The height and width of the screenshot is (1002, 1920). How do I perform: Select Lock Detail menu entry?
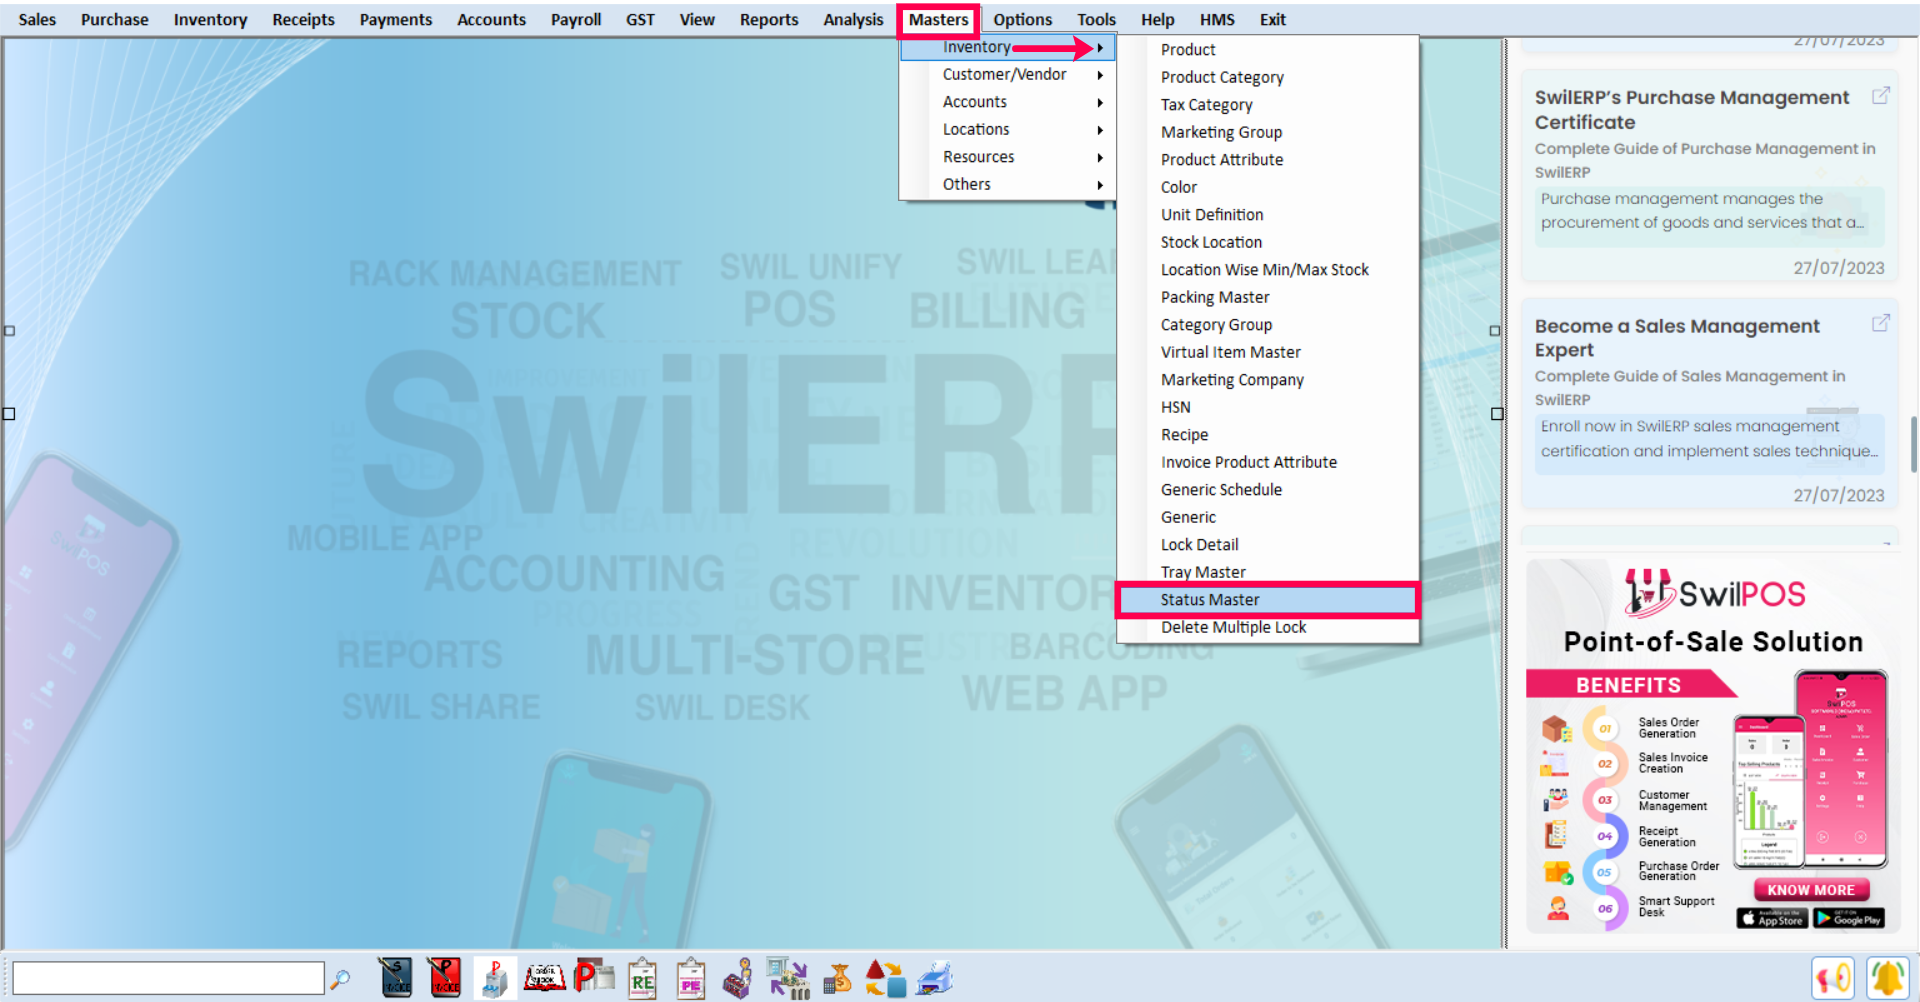point(1268,545)
